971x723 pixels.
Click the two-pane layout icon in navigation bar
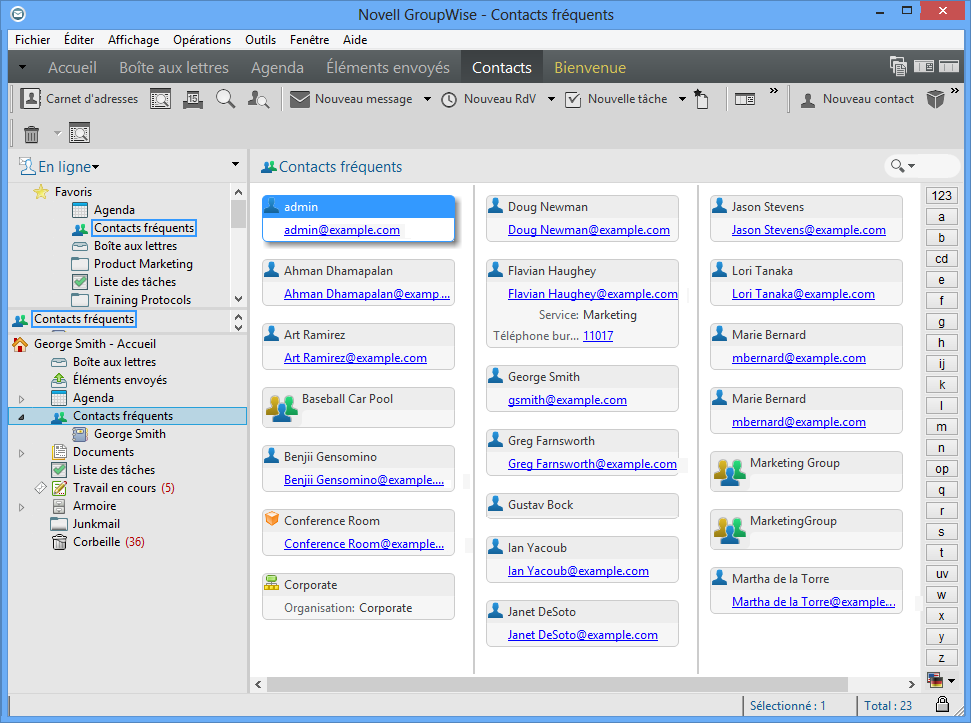click(x=924, y=66)
